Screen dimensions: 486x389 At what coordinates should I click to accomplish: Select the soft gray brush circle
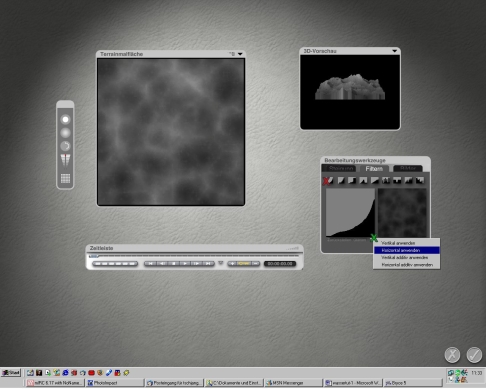pyautogui.click(x=65, y=133)
